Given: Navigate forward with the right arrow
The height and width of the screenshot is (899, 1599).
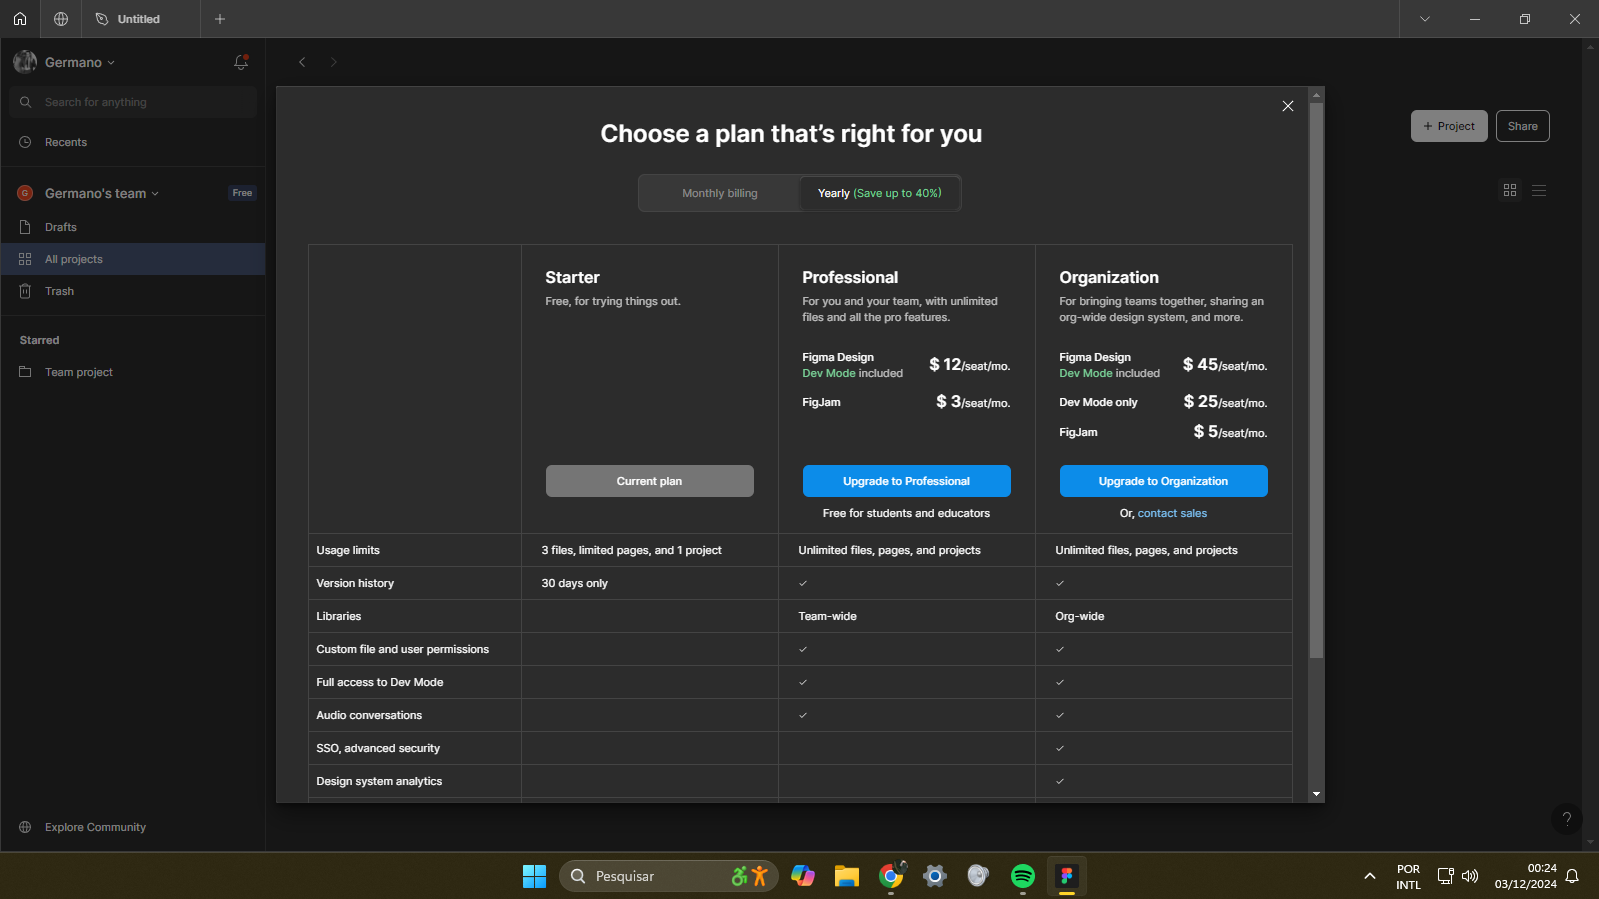Looking at the screenshot, I should coord(334,62).
